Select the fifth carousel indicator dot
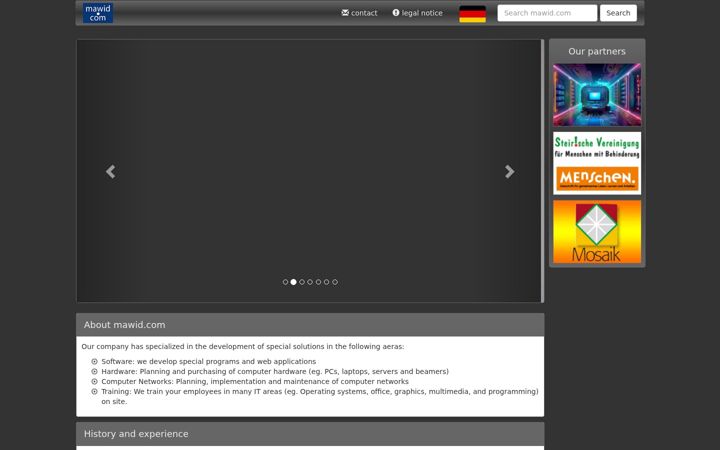Viewport: 720px width, 450px height. (318, 282)
